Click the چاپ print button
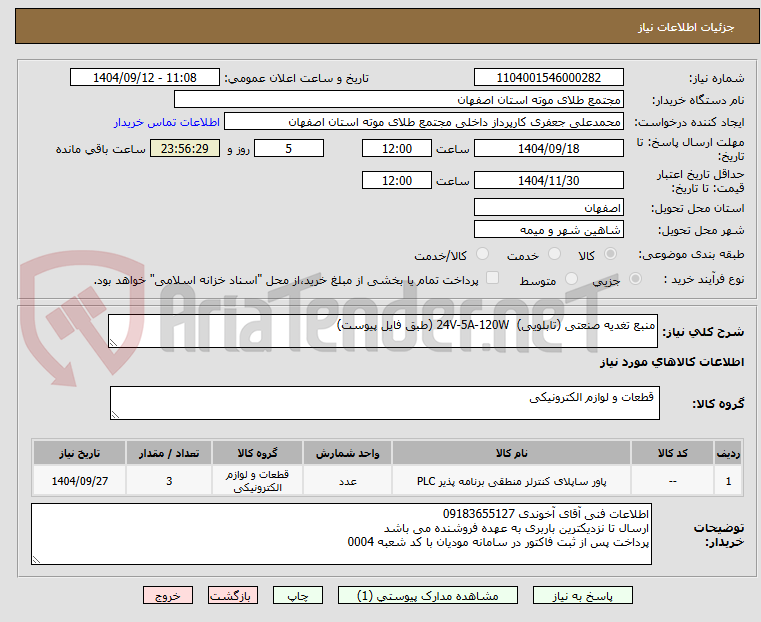761x622 pixels. pos(298,595)
